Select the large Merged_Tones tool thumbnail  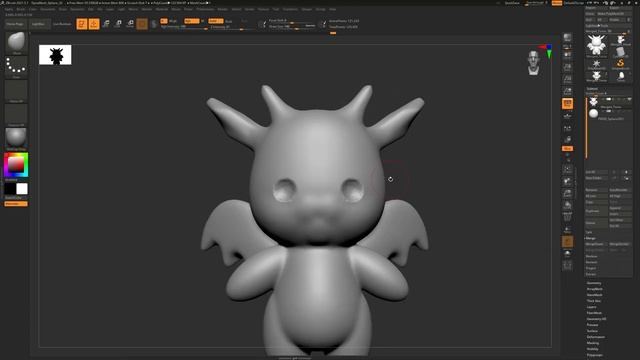[596, 45]
